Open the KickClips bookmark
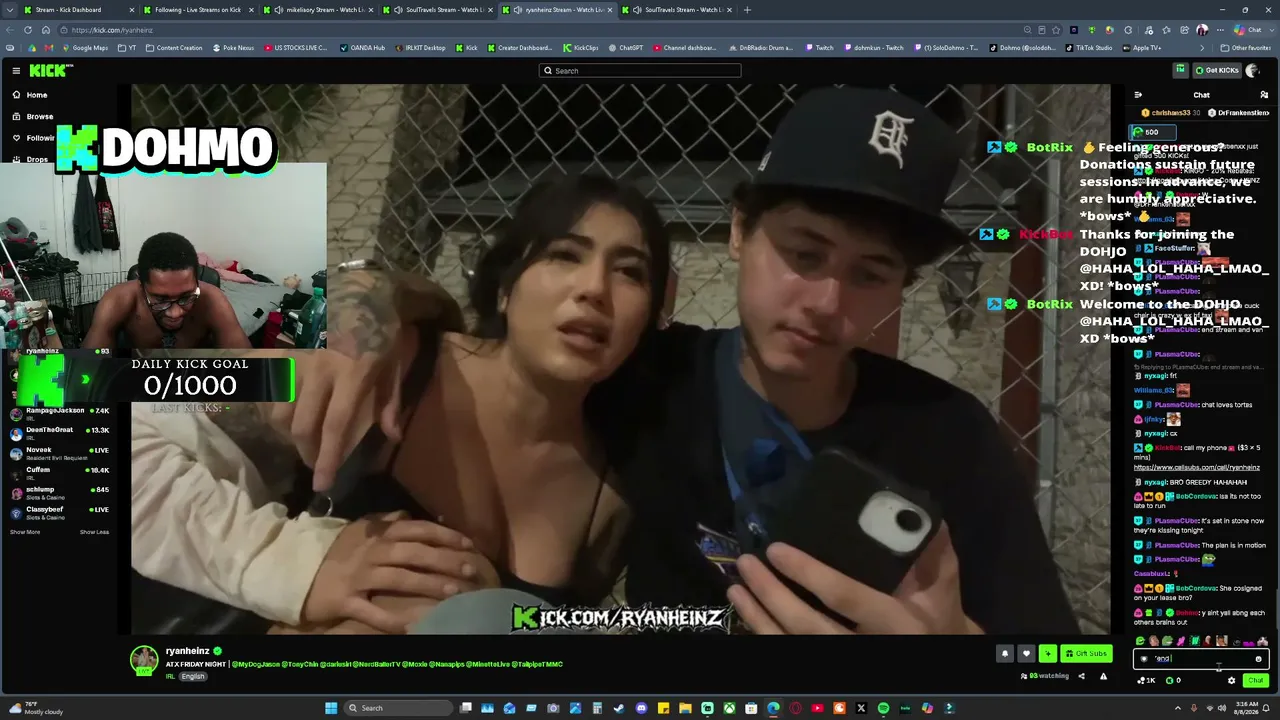Image resolution: width=1280 pixels, height=720 pixels. [x=580, y=48]
